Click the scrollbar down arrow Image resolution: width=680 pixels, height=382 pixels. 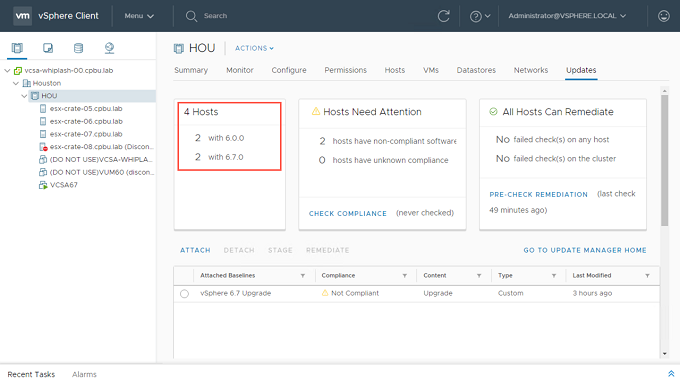[x=664, y=354]
